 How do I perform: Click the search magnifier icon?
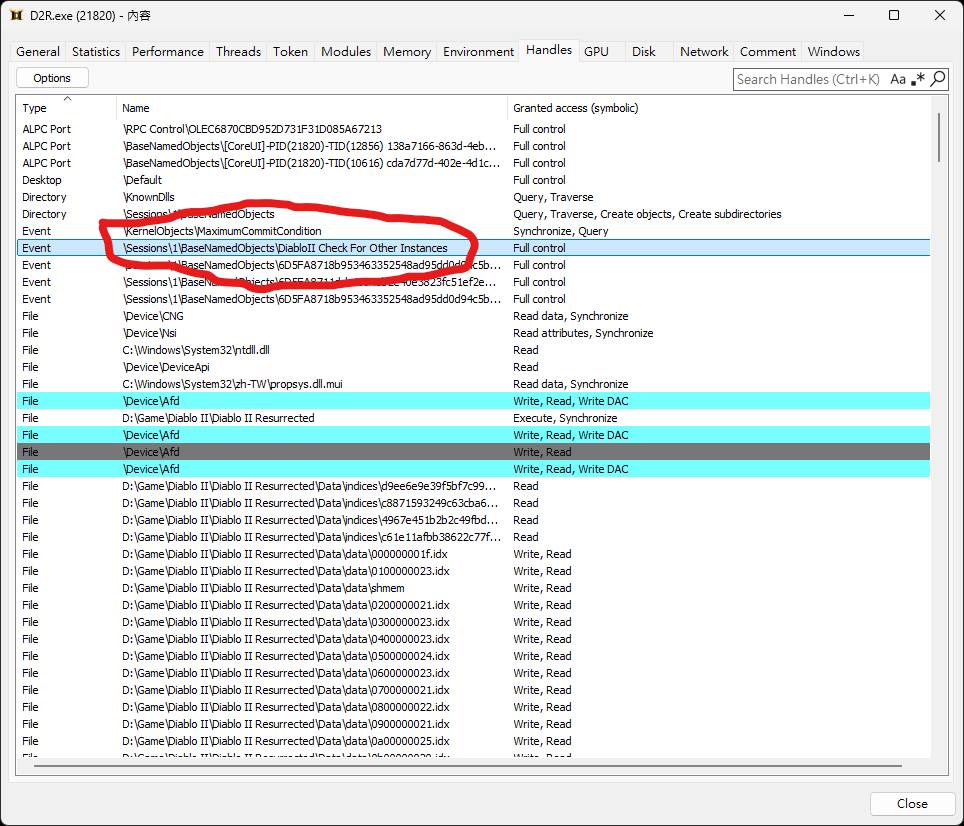pos(938,79)
